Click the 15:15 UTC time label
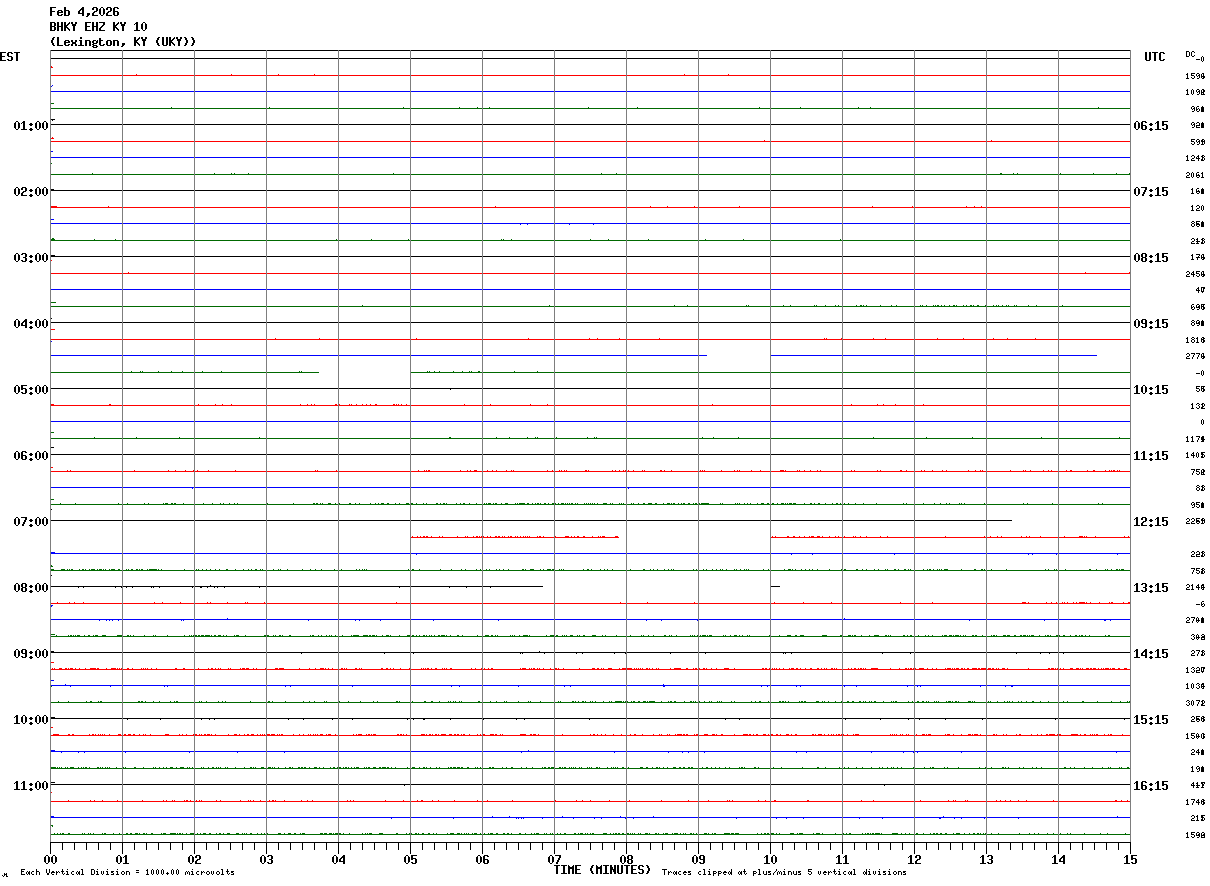The width and height of the screenshot is (1210, 886). [1151, 720]
